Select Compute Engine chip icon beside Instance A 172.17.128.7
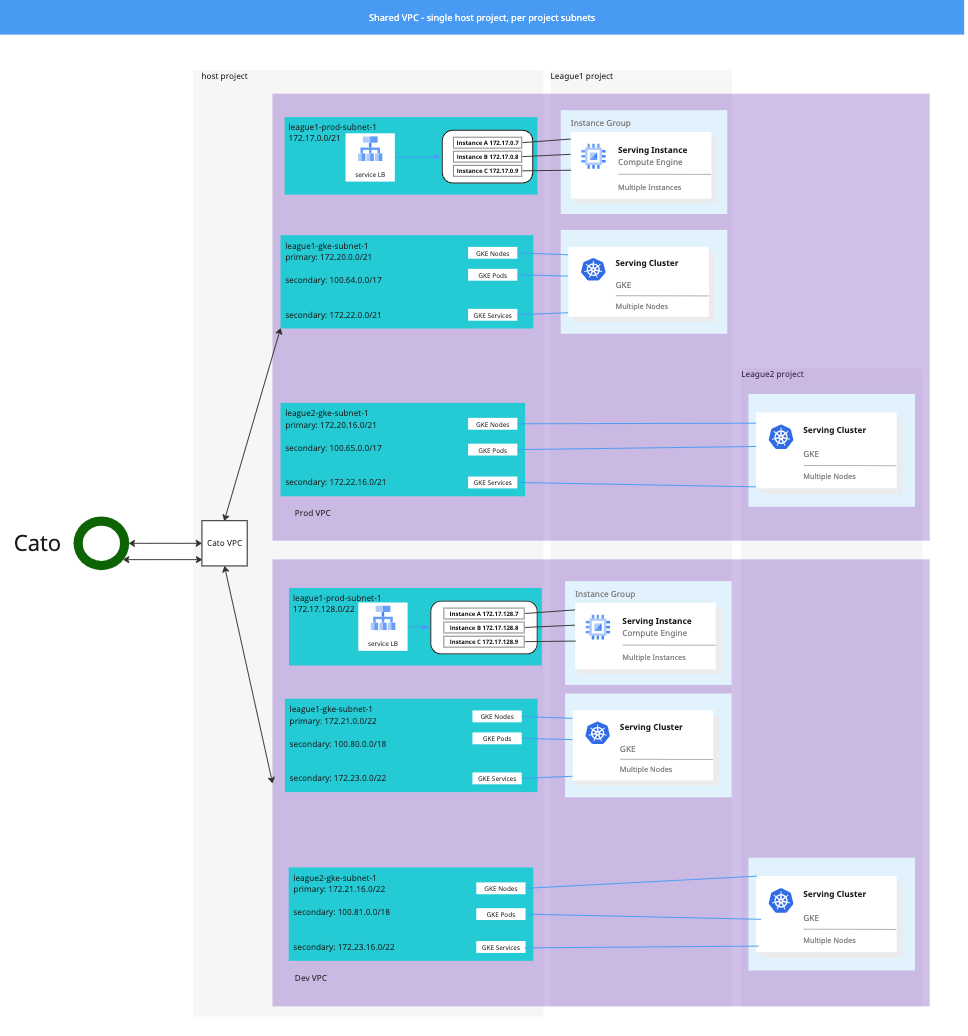Viewport: 968px width, 1036px height. (x=600, y=629)
